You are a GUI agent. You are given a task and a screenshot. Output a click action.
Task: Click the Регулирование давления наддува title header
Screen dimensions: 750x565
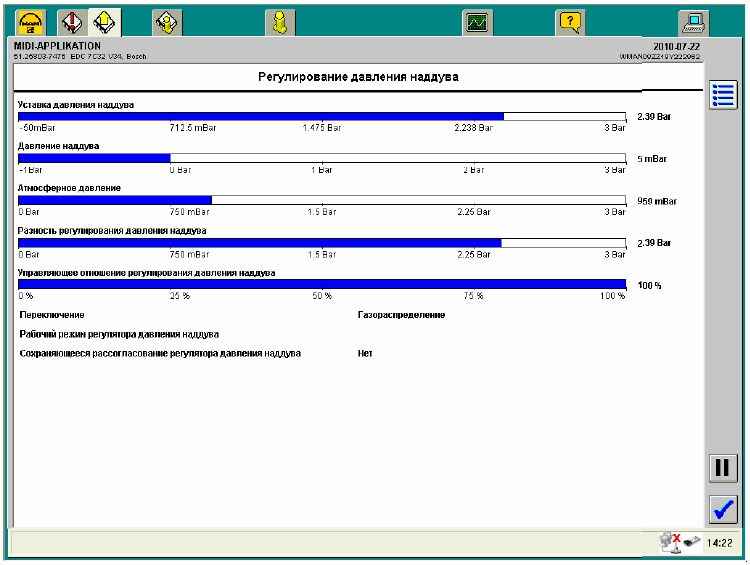coord(358,77)
